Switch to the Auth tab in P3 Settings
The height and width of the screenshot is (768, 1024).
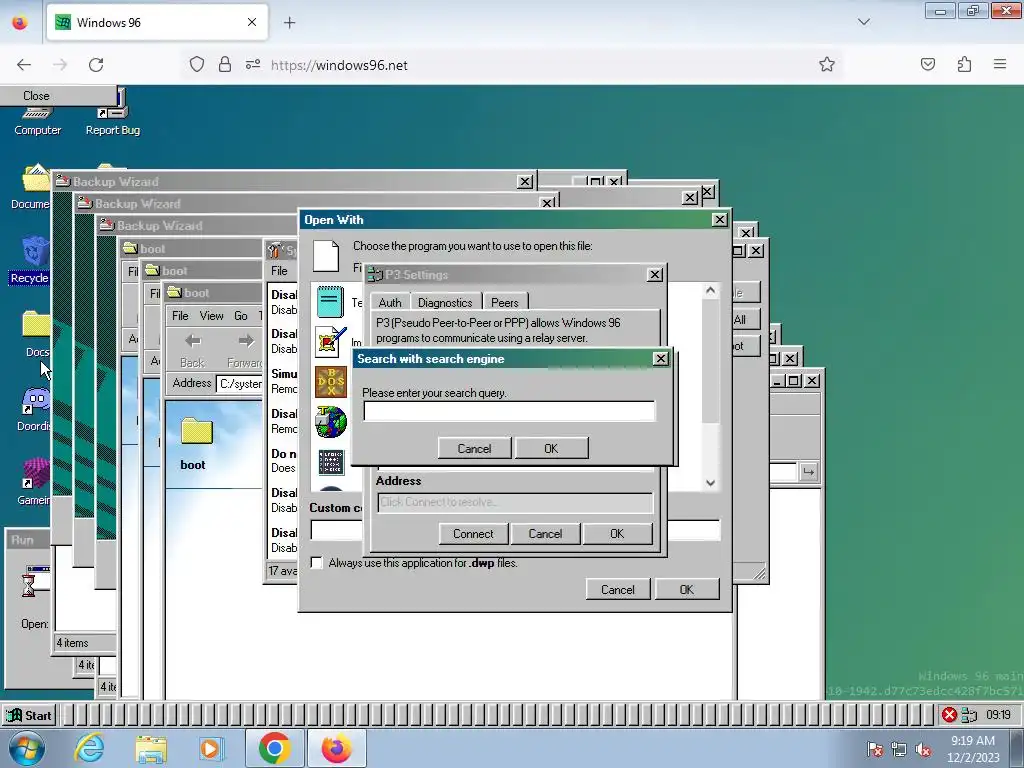[x=390, y=302]
